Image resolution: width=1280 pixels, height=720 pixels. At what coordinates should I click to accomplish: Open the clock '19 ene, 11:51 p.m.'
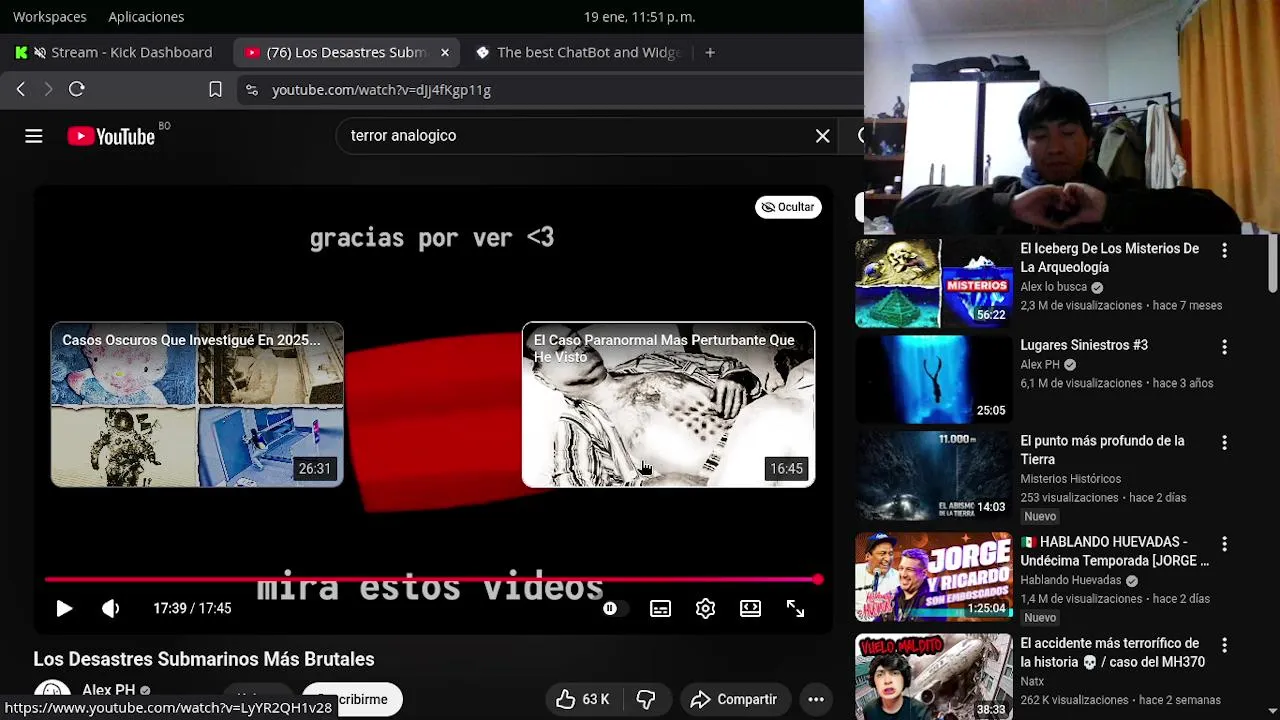pos(640,16)
